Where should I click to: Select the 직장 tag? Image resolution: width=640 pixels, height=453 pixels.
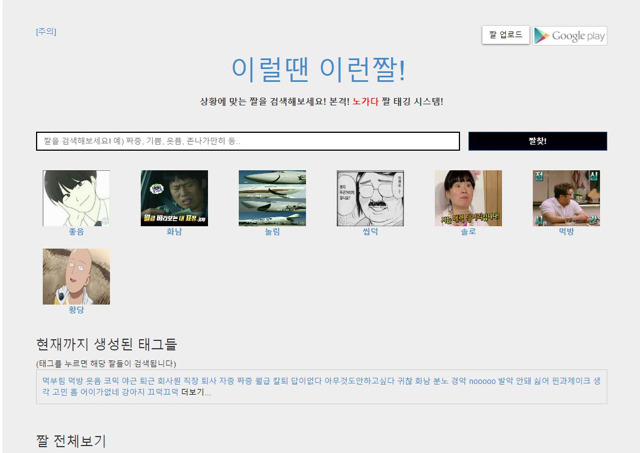[191, 381]
